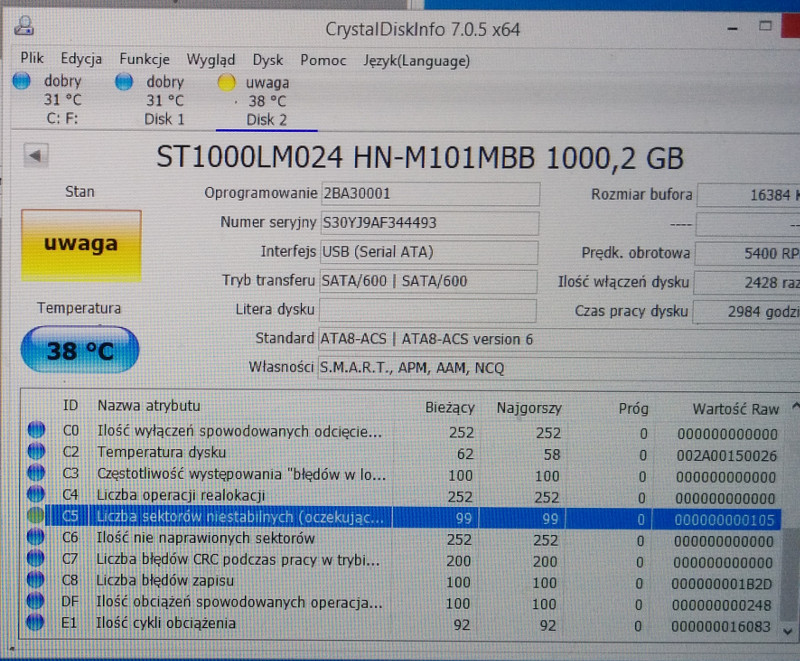Click the Tryb transferu field SATA/600

click(x=428, y=281)
